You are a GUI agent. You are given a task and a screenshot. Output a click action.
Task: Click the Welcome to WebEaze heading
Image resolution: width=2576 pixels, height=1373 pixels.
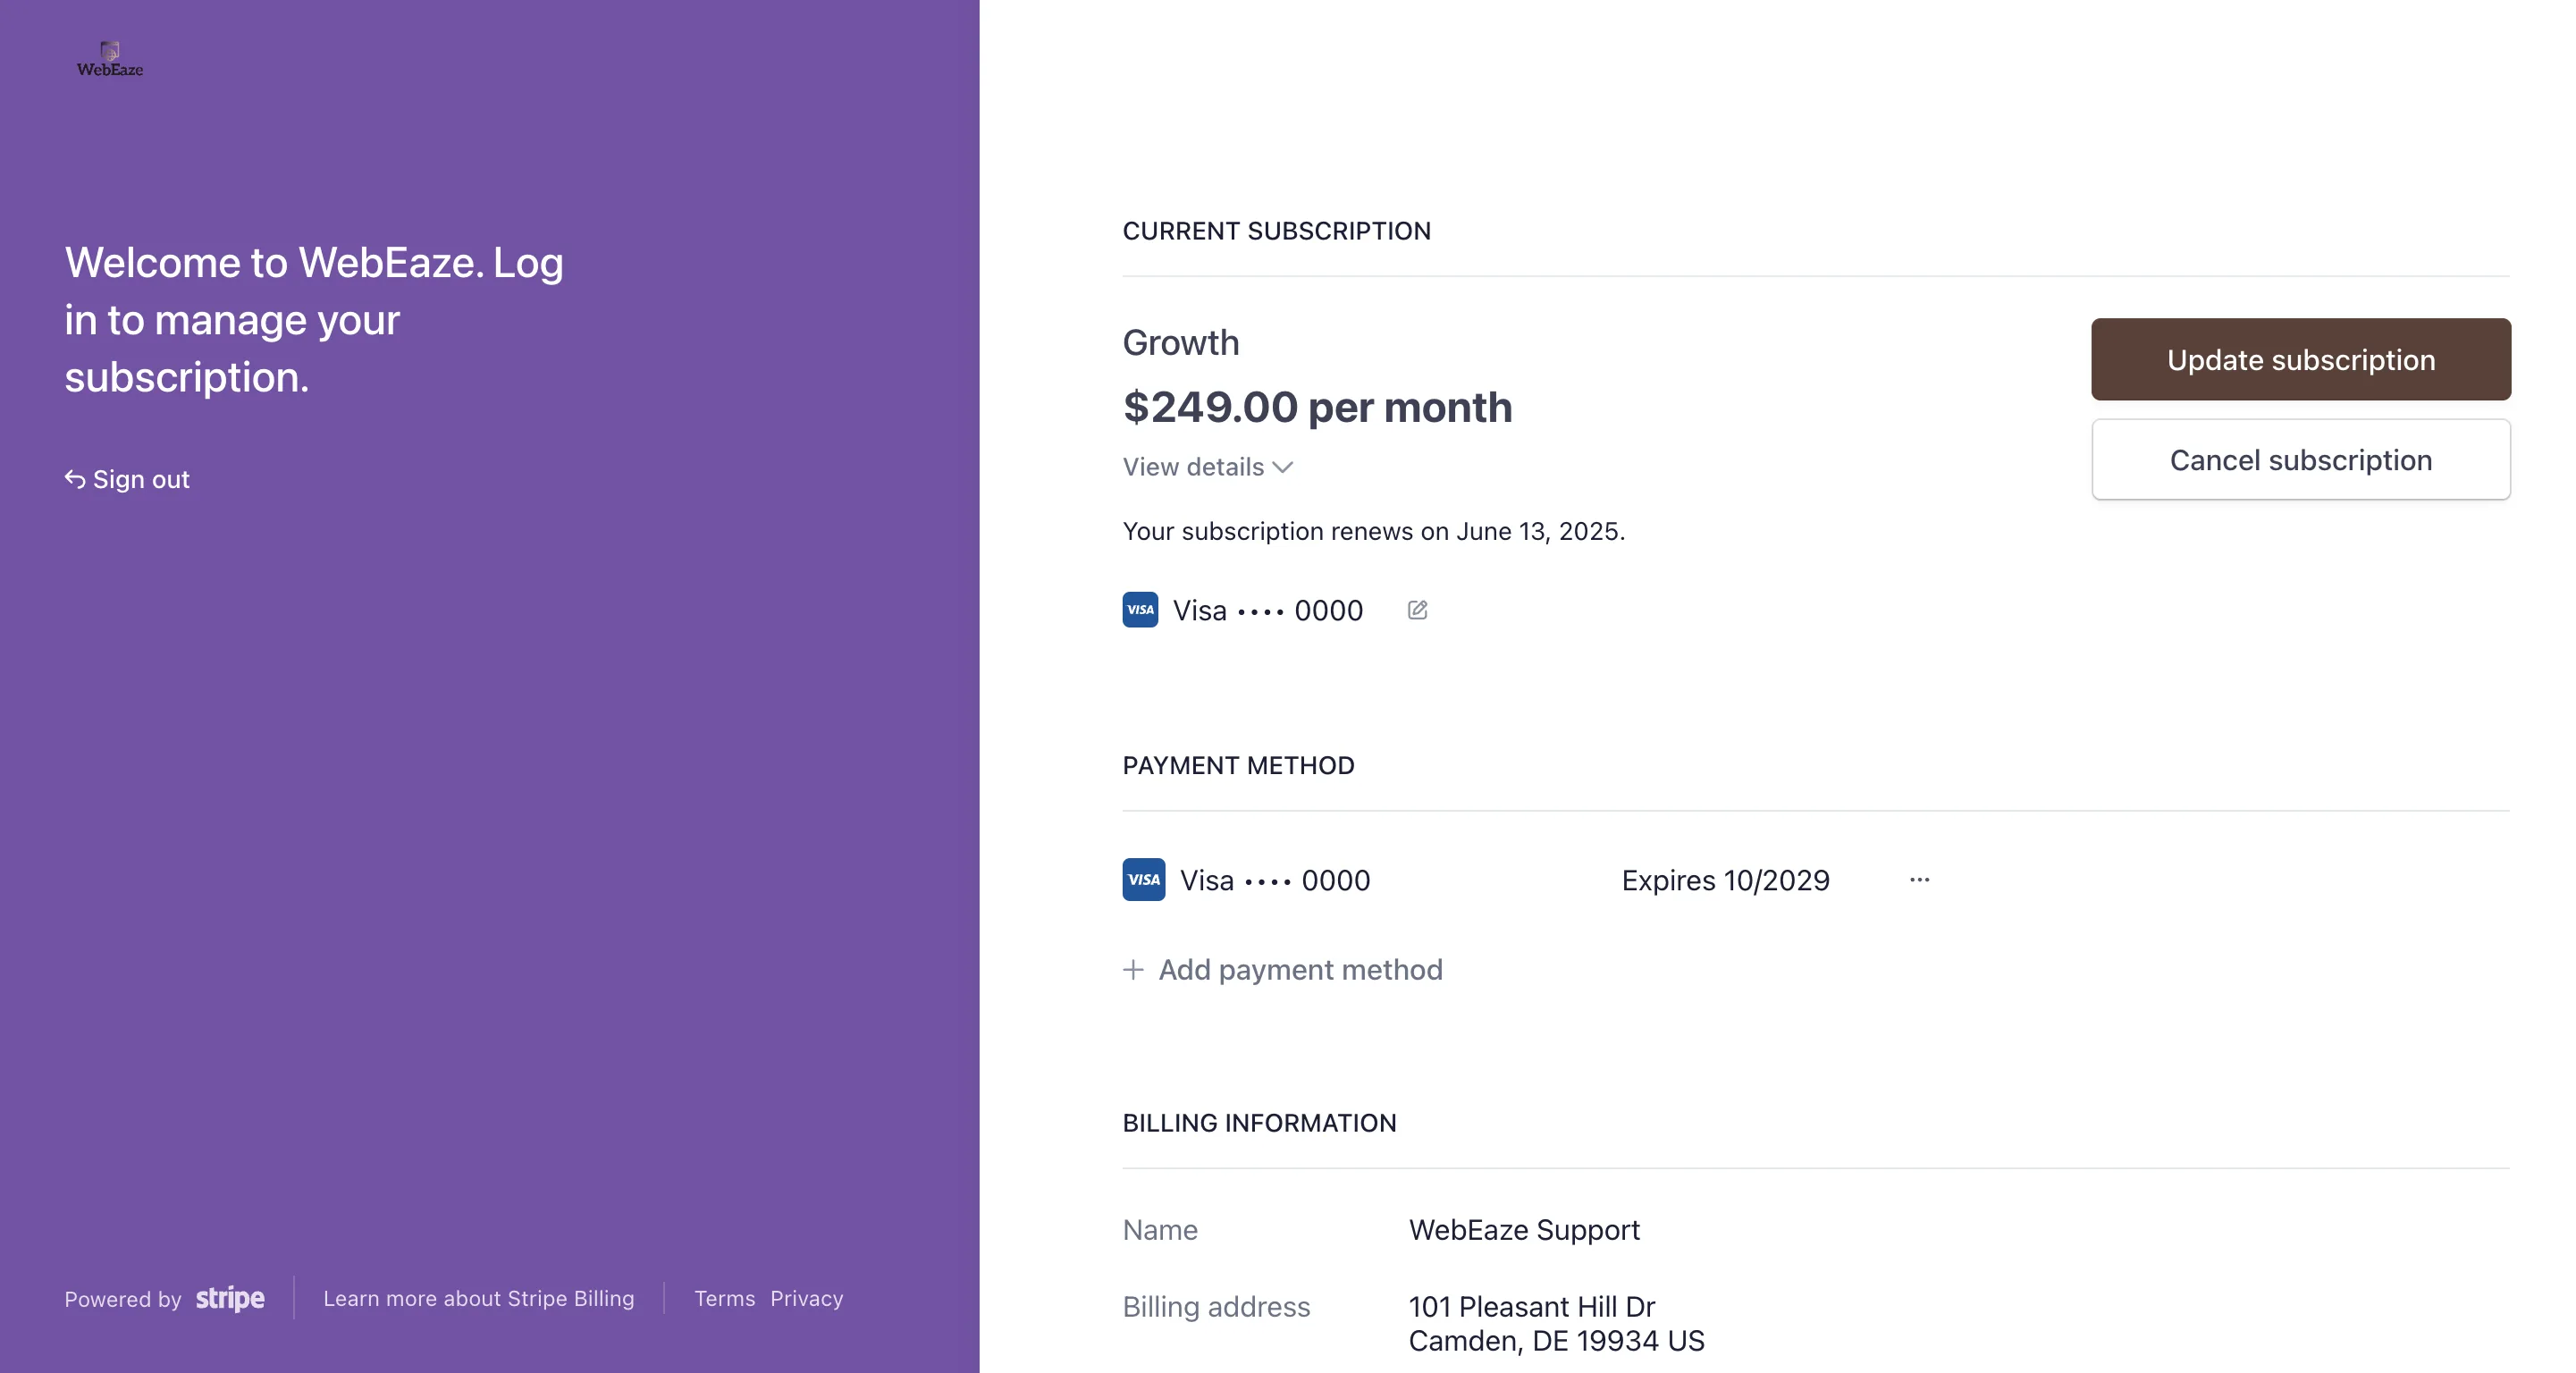[x=314, y=320]
